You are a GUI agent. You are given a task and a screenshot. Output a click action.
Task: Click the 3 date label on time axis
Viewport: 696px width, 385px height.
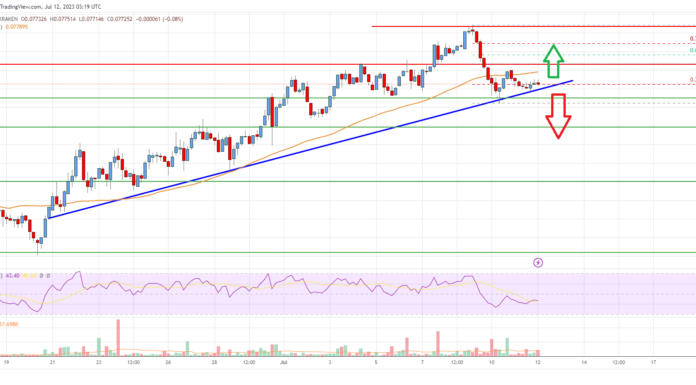tap(330, 362)
